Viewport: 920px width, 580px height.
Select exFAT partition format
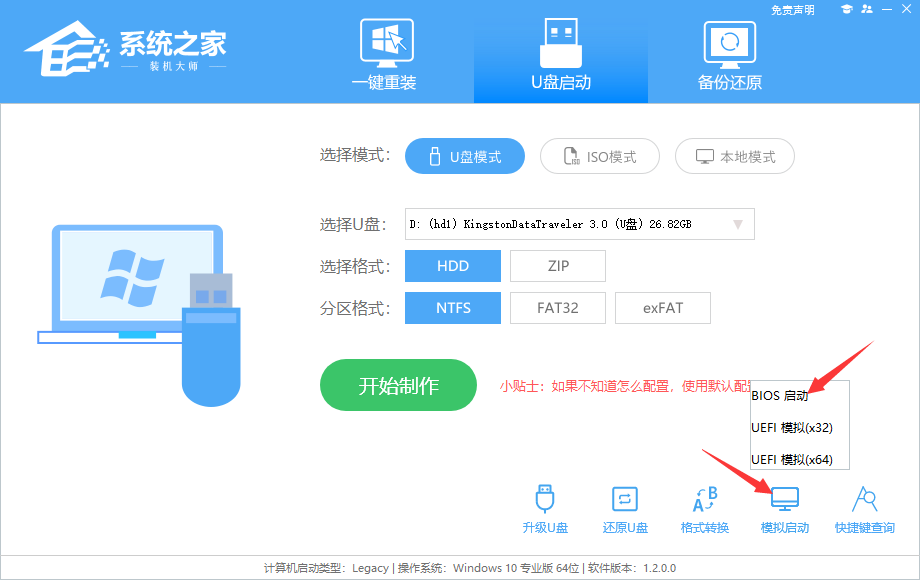tap(662, 307)
